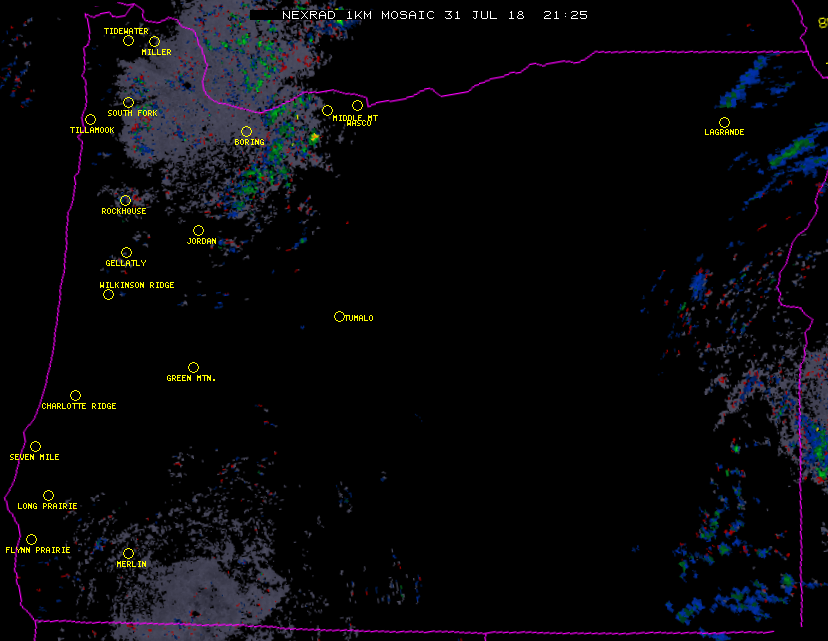The image size is (828, 641).
Task: Click the Tumalo station circle
Action: coord(339,316)
